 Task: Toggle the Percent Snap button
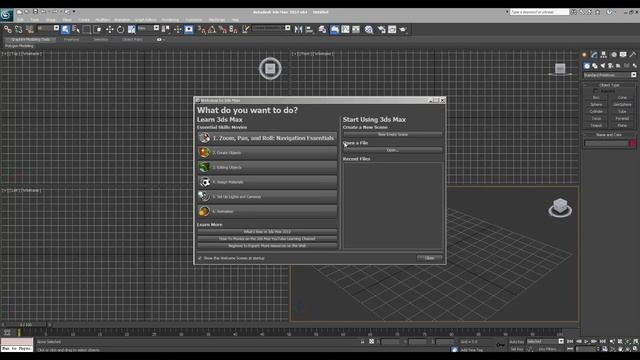click(222, 29)
